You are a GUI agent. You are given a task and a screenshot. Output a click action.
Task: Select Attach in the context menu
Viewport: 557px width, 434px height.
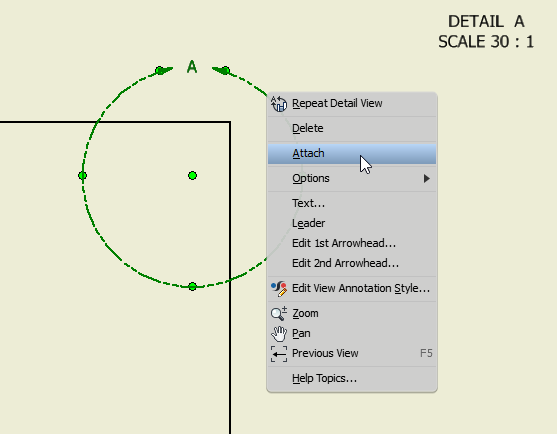(x=352, y=153)
